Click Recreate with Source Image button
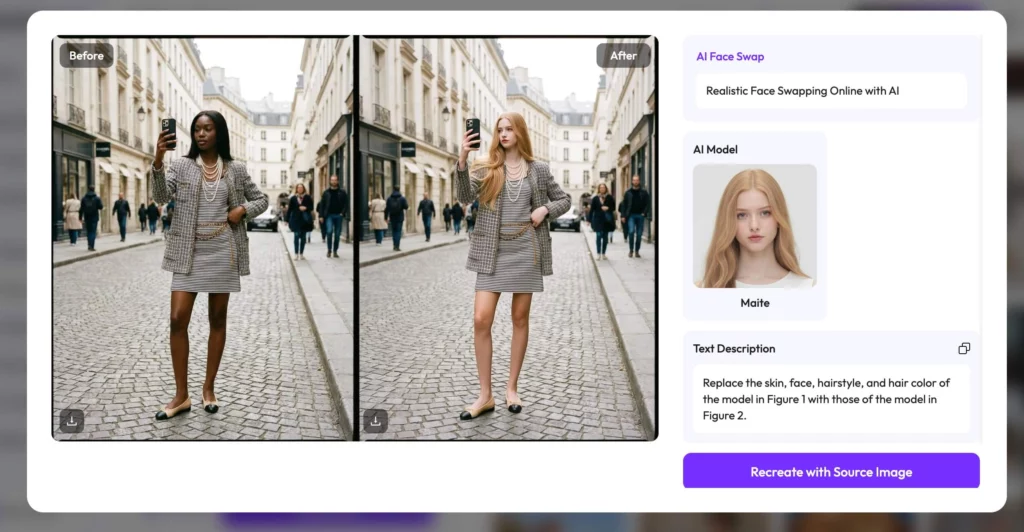The height and width of the screenshot is (532, 1024). click(x=831, y=471)
